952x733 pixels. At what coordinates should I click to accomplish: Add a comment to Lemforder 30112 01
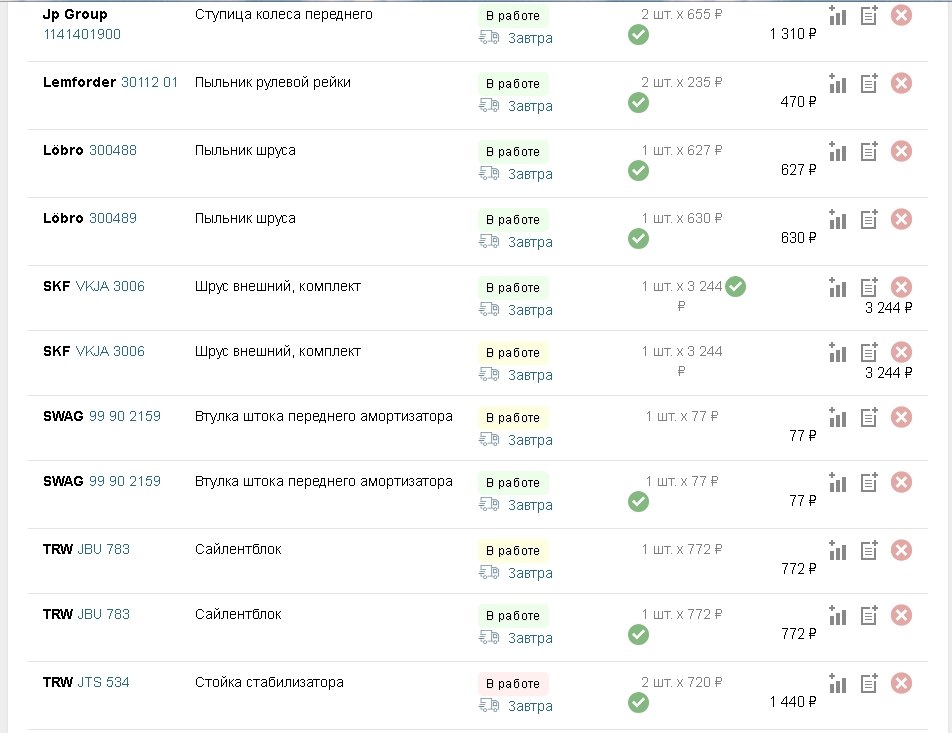coord(869,83)
